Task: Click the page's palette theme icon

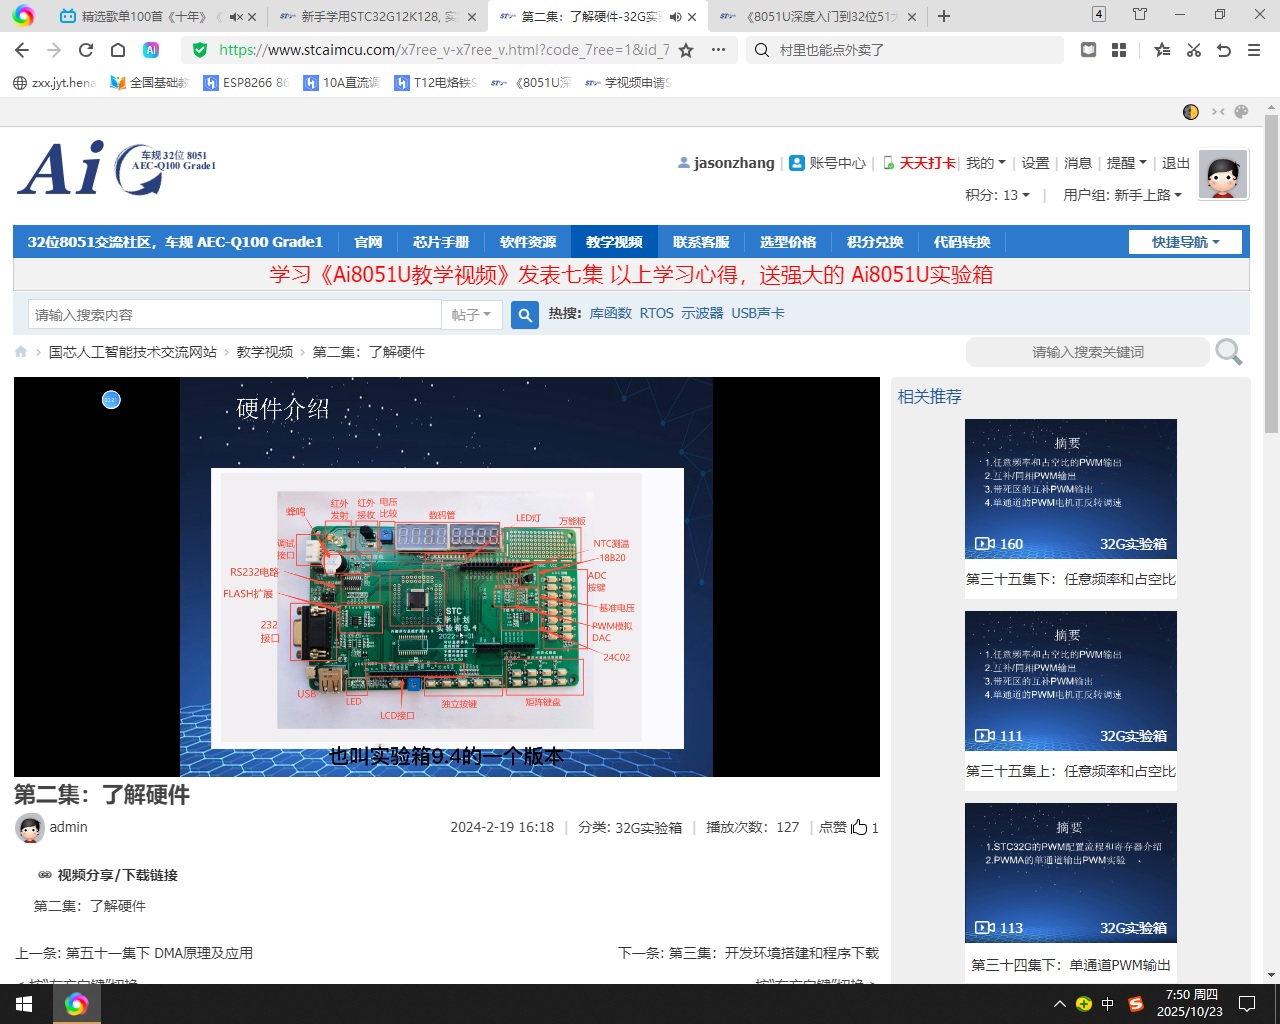Action: tap(1242, 112)
